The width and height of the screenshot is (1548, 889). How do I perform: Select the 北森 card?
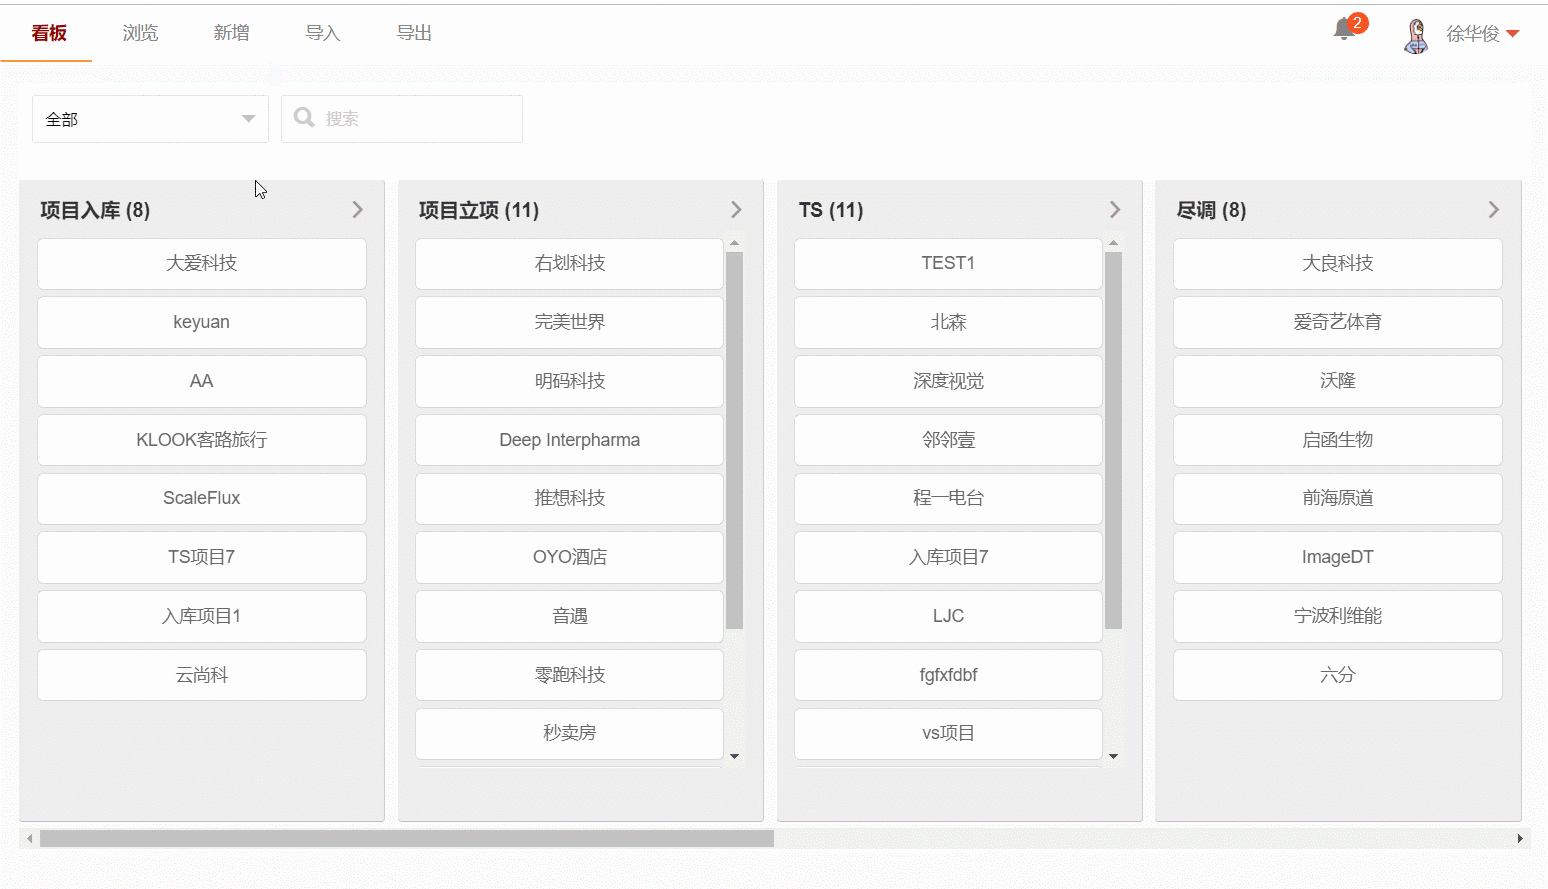[948, 322]
